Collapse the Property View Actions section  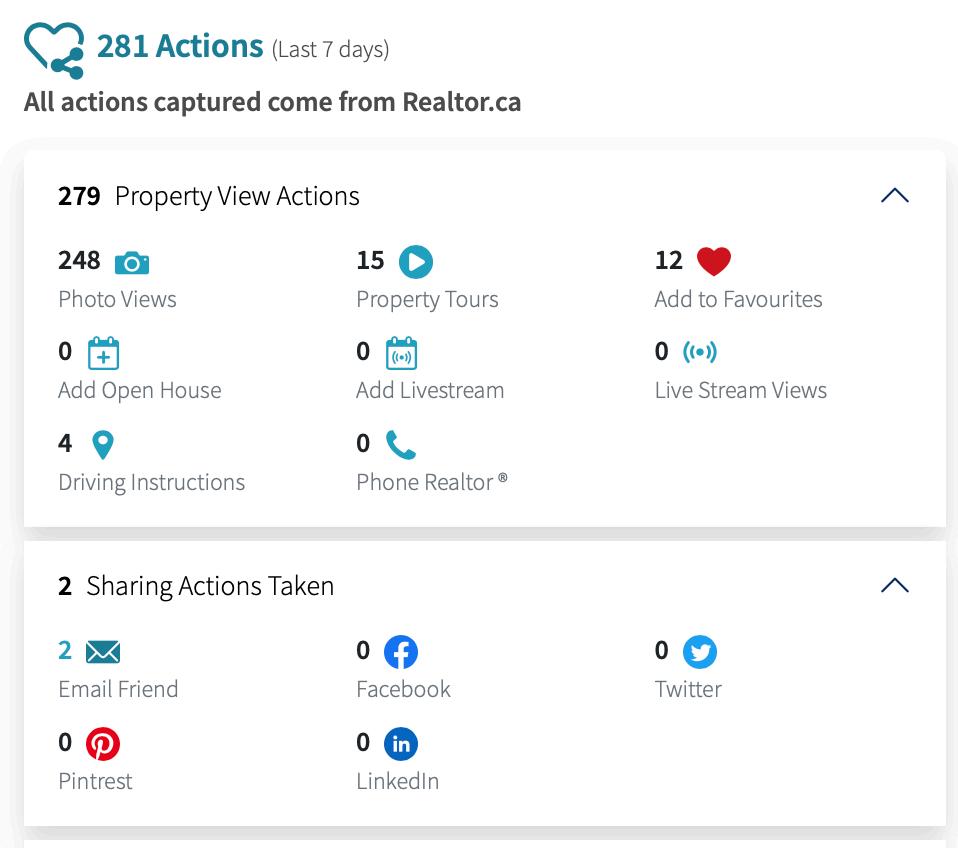(x=894, y=196)
